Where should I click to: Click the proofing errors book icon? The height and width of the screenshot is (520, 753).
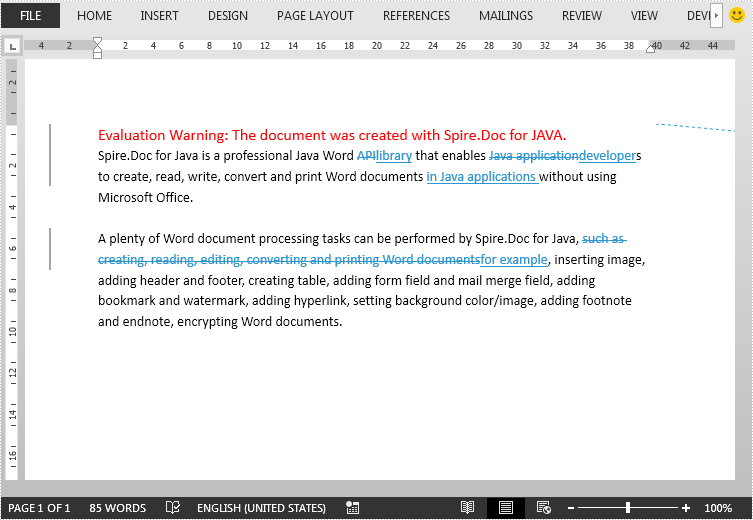172,508
